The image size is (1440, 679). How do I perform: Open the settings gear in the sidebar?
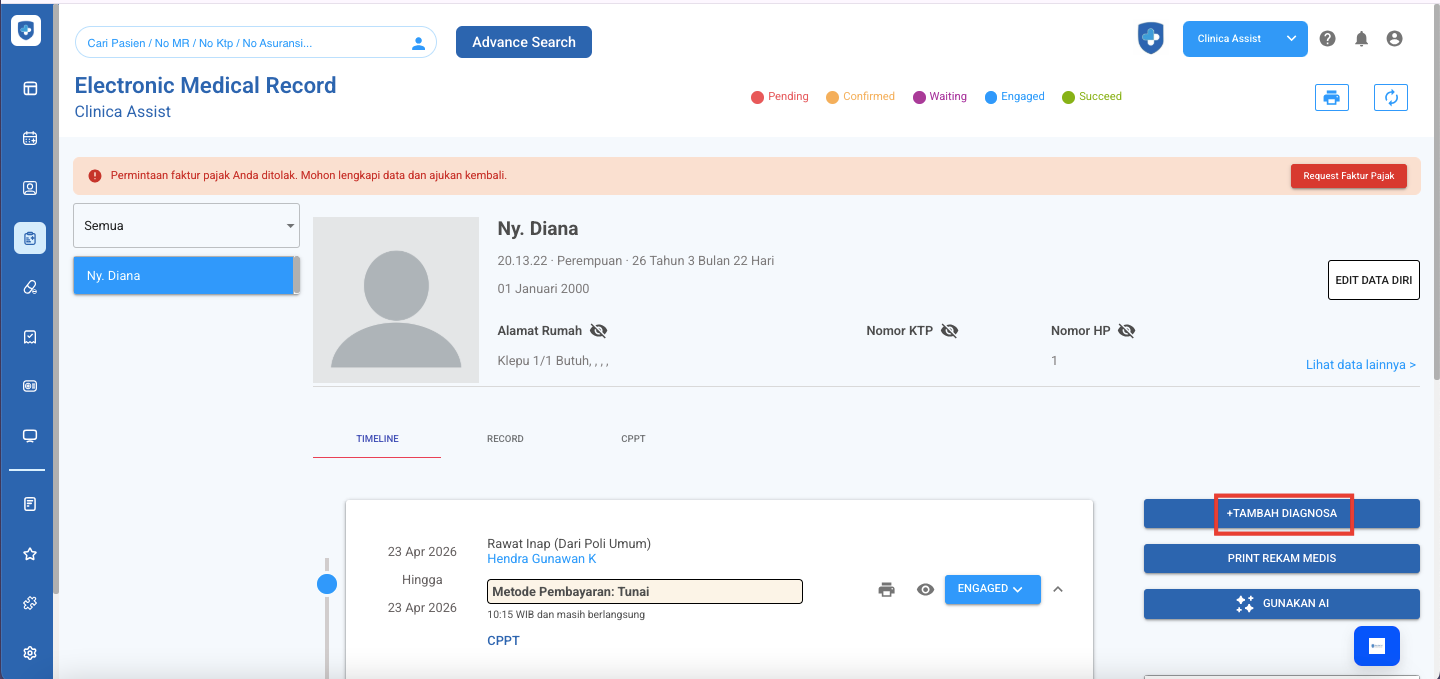pyautogui.click(x=30, y=653)
